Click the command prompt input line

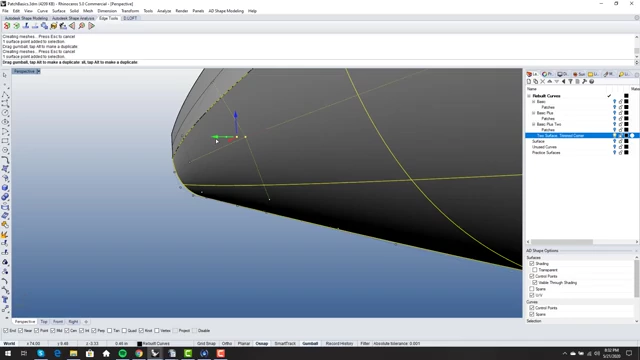point(318,62)
